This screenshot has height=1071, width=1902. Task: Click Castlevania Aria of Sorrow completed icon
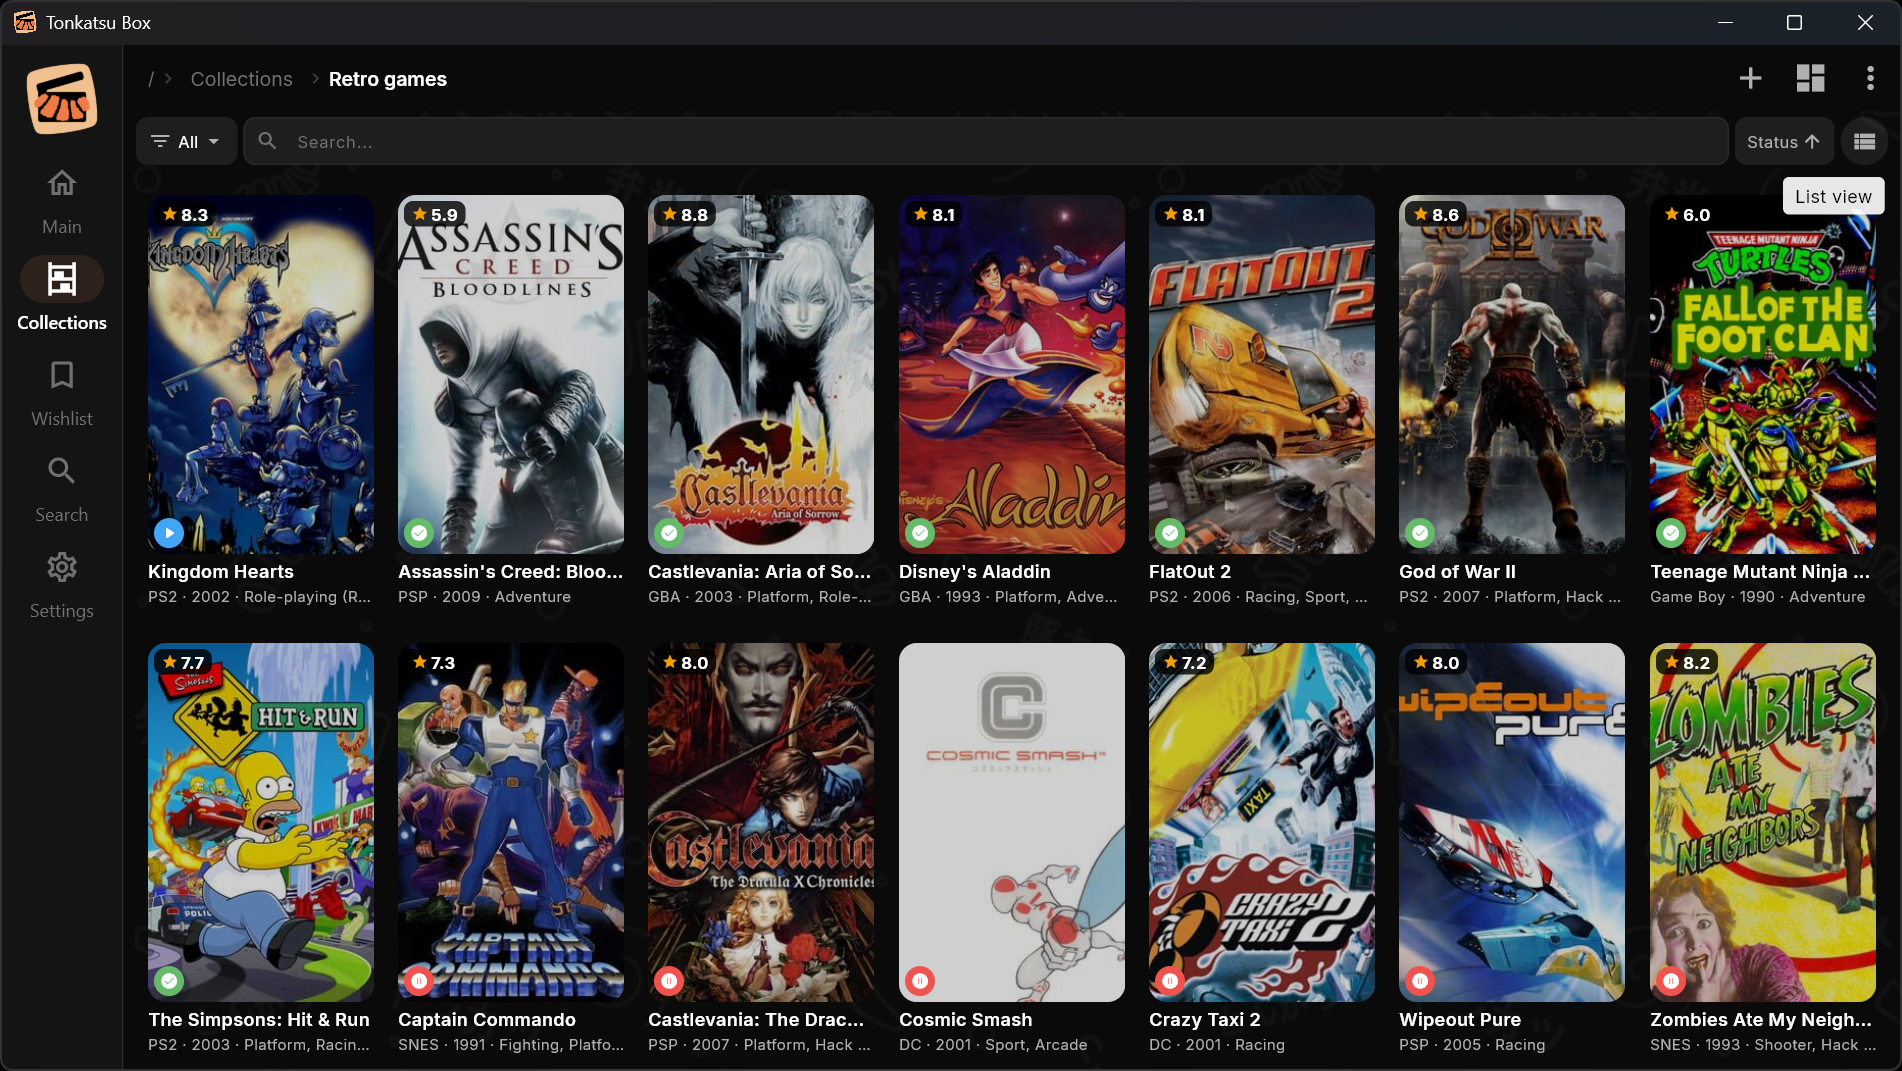[669, 533]
